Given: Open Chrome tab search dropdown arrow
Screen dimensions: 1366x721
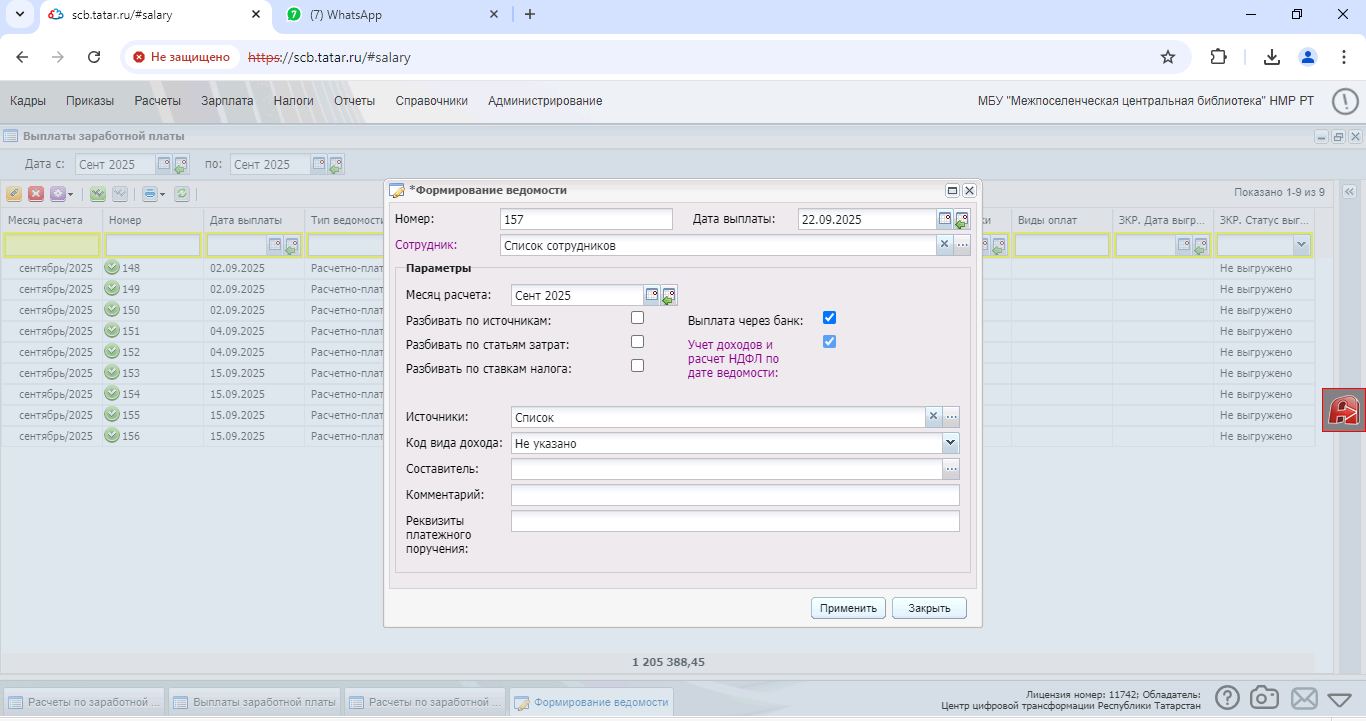Looking at the screenshot, I should pos(20,14).
